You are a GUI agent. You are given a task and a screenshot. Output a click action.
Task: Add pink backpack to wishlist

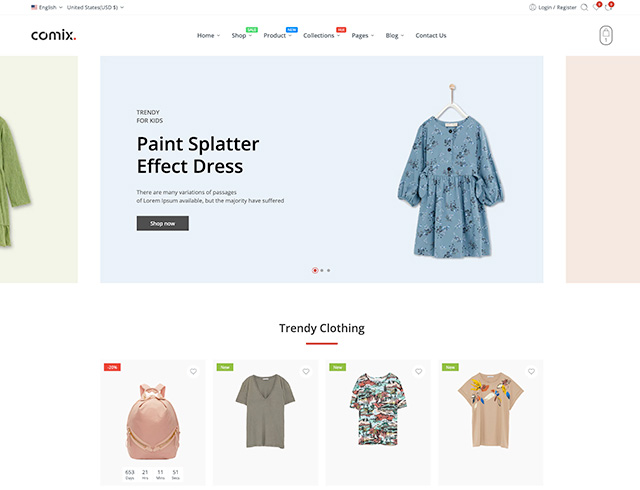pos(193,371)
